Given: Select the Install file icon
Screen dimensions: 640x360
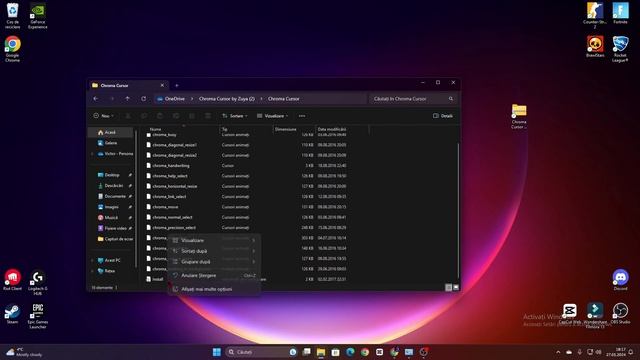Looking at the screenshot, I should pyautogui.click(x=149, y=279).
